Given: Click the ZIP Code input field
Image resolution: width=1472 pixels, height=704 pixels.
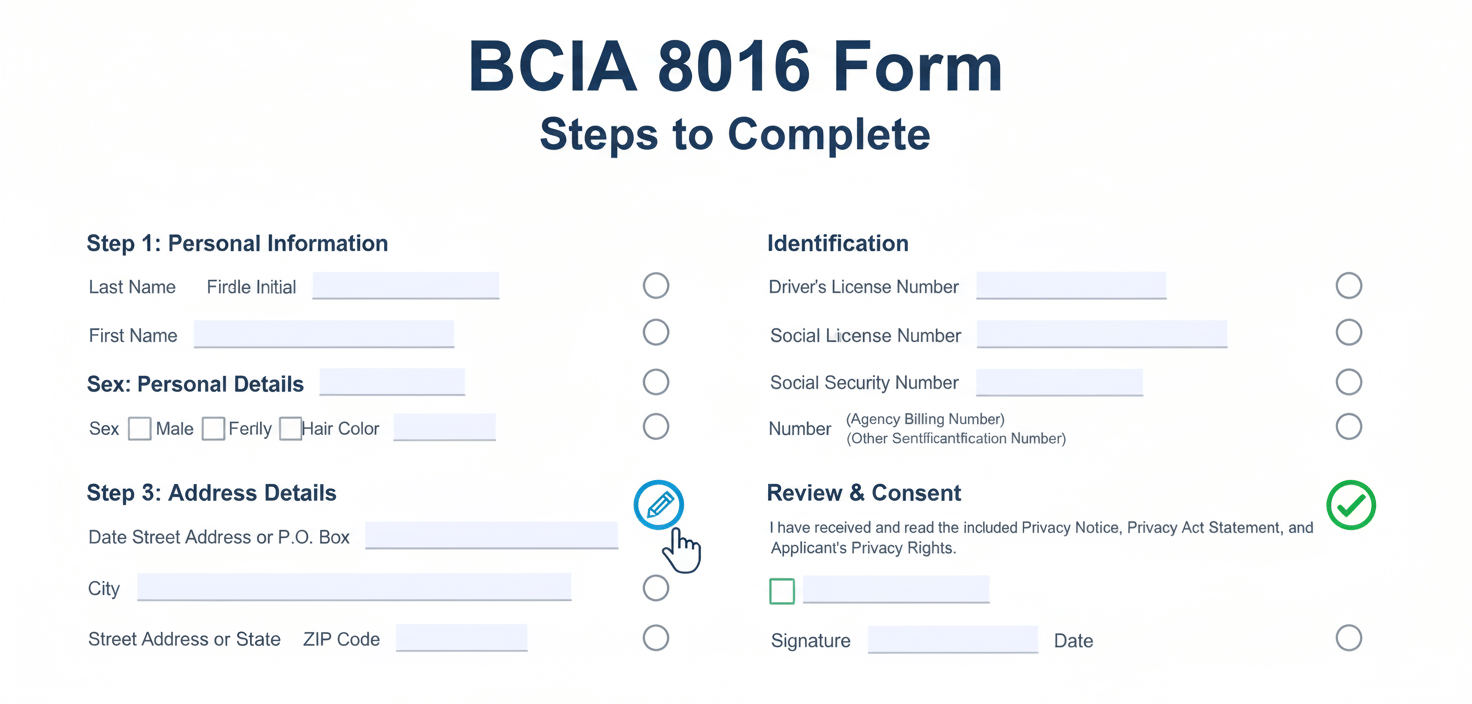Looking at the screenshot, I should point(461,638).
